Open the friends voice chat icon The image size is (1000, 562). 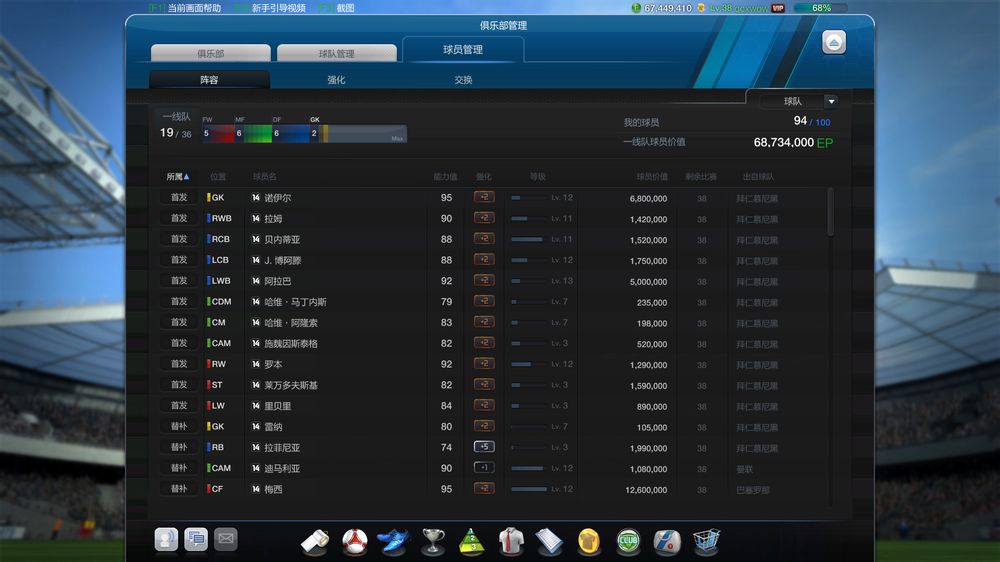(166, 539)
